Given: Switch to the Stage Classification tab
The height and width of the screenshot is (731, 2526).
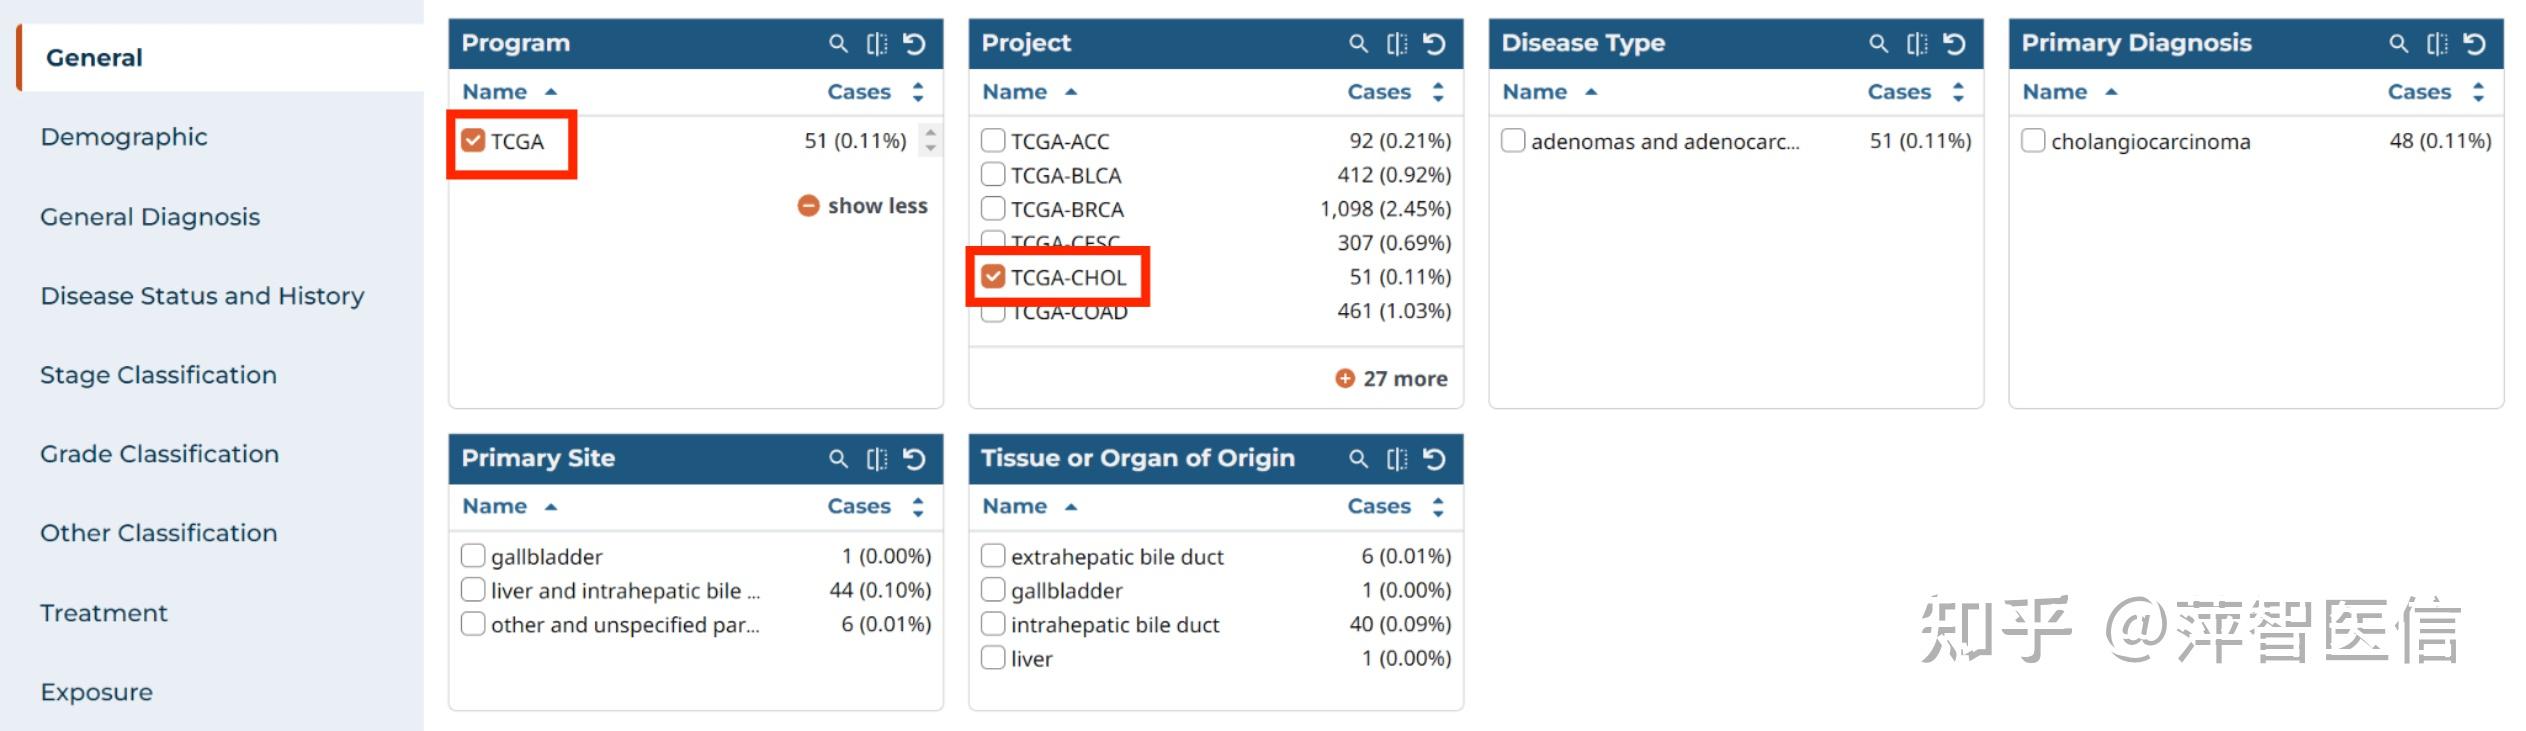Looking at the screenshot, I should click(158, 375).
